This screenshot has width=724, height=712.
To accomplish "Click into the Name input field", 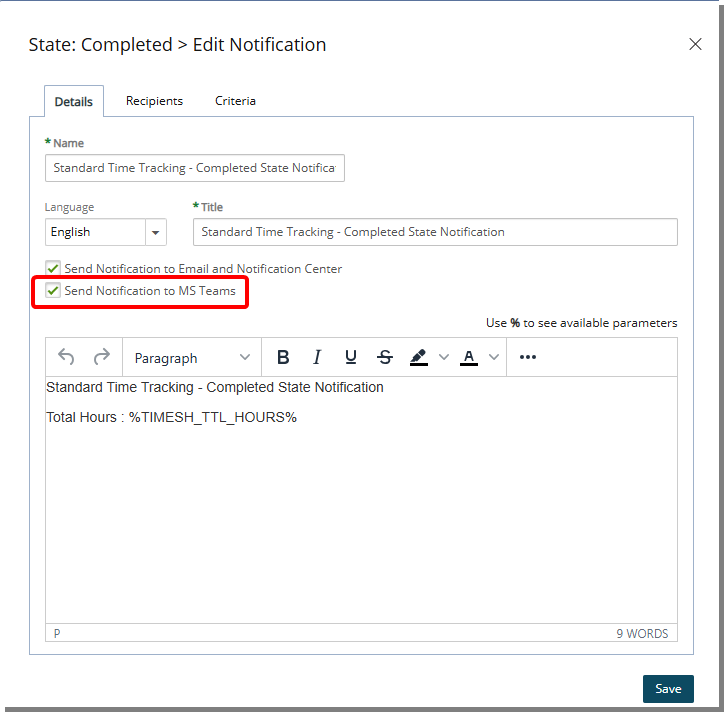I will click(195, 168).
